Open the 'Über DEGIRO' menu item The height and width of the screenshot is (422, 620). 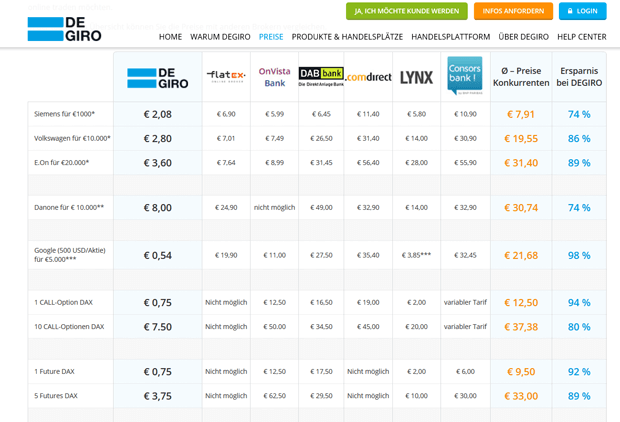coord(524,37)
